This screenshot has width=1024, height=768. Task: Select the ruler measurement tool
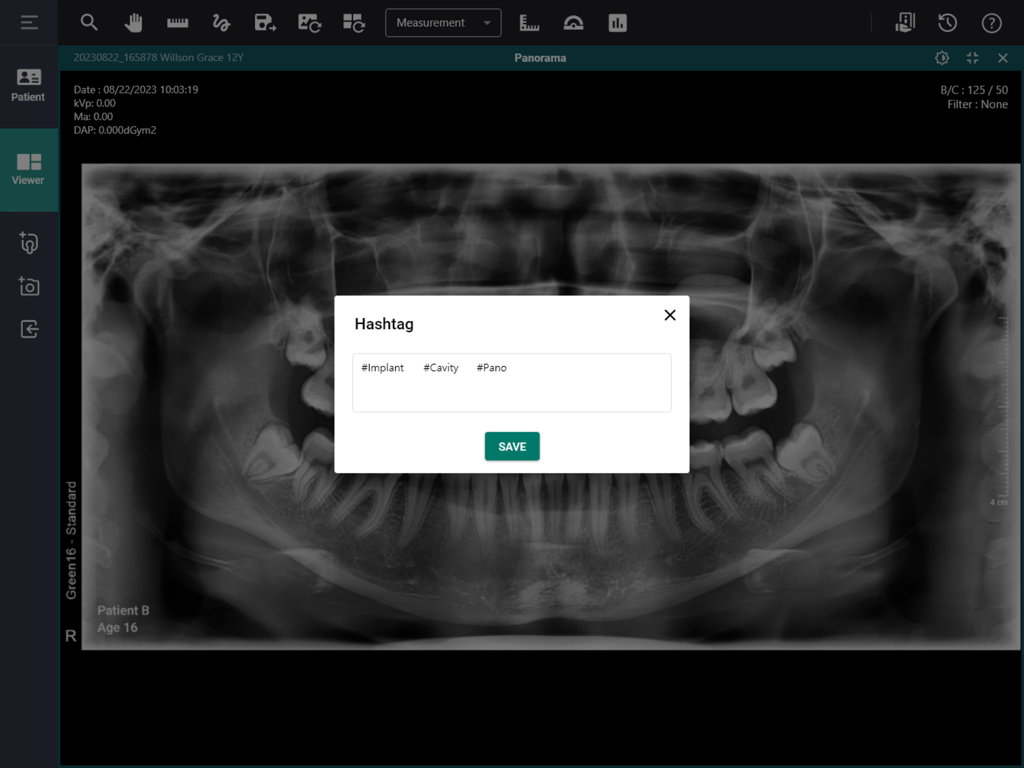click(177, 22)
